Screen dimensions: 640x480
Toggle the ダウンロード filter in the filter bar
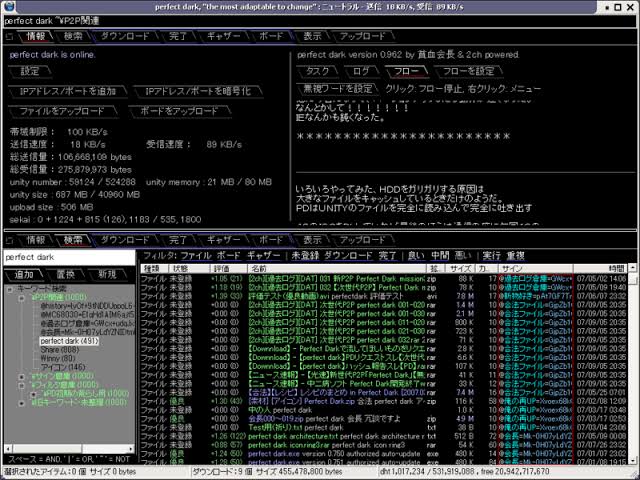point(348,256)
